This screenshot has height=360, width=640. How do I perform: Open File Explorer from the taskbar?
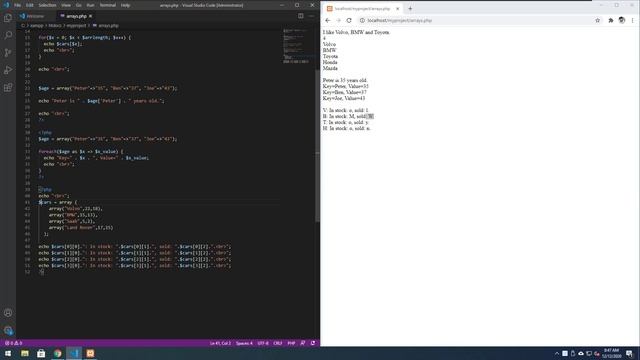25,353
